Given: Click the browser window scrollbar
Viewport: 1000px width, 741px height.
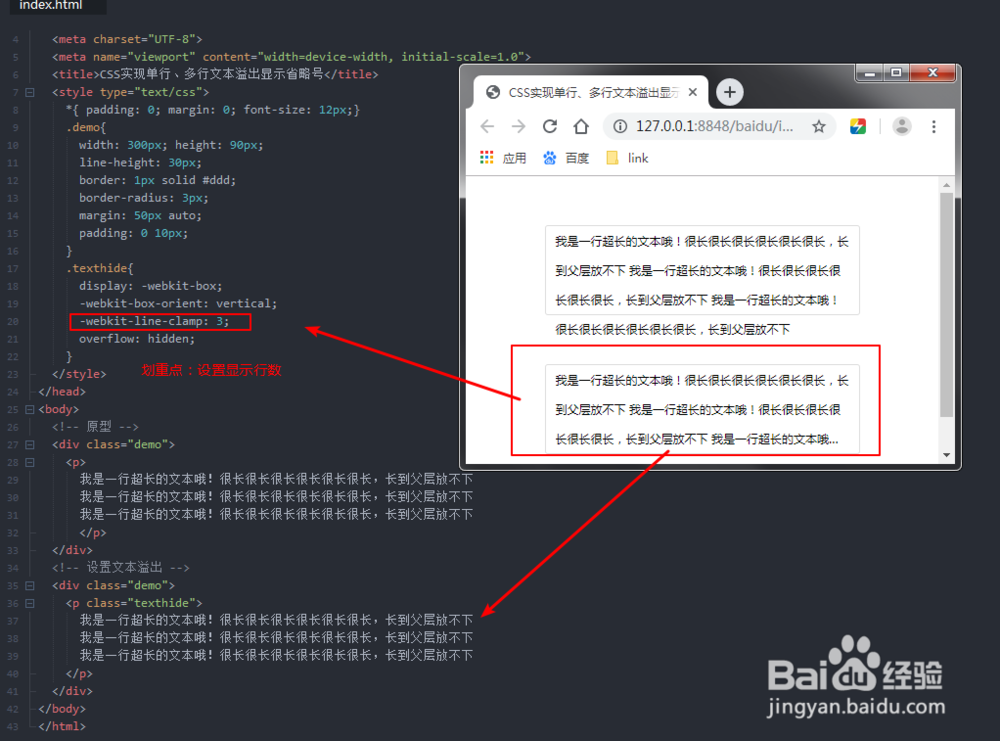Looking at the screenshot, I should (947, 300).
